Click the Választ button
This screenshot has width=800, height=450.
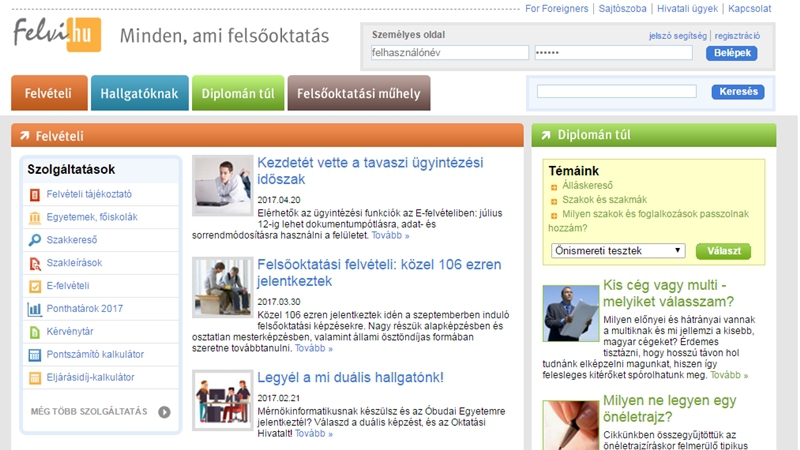723,251
